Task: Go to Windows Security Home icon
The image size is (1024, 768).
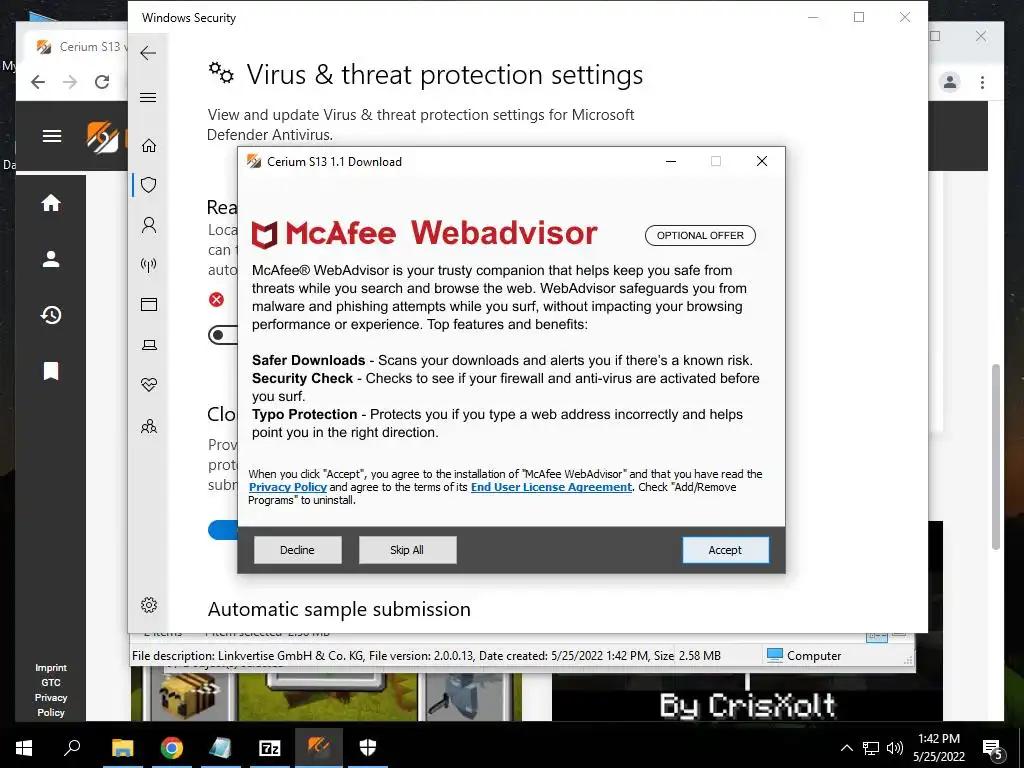Action: pos(149,145)
